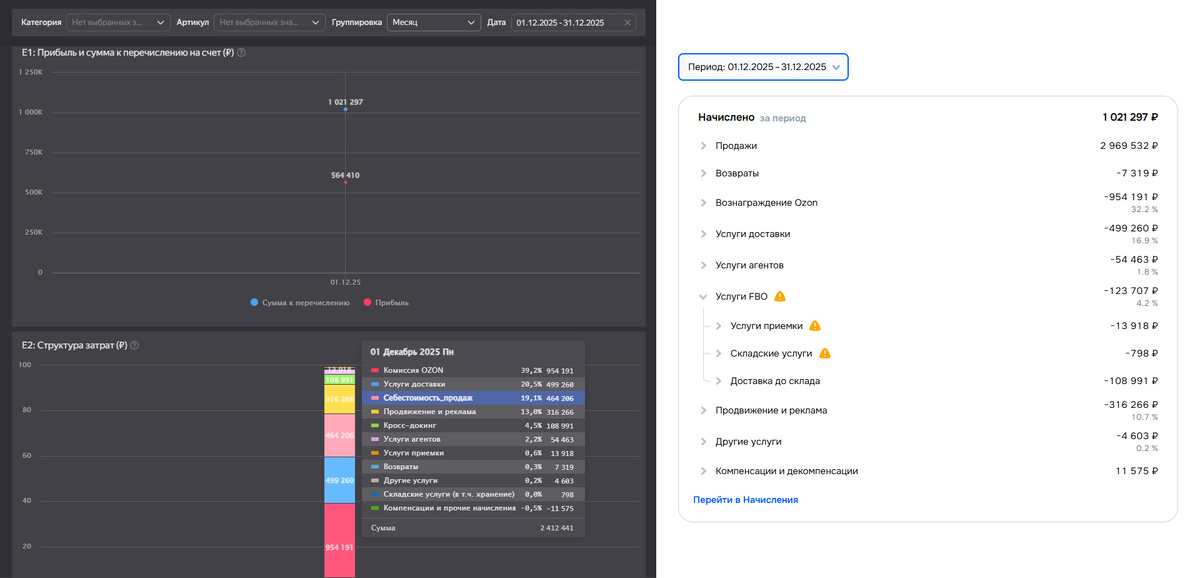Click the Сумма 2 412 441 tooltip total
This screenshot has width=1200, height=578.
[474, 528]
